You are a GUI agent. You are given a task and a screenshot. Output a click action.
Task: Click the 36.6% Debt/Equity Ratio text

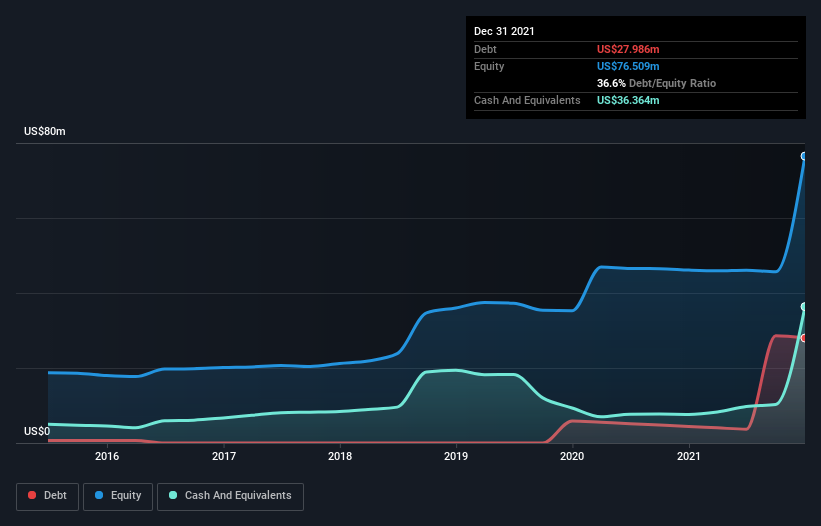[x=656, y=83]
